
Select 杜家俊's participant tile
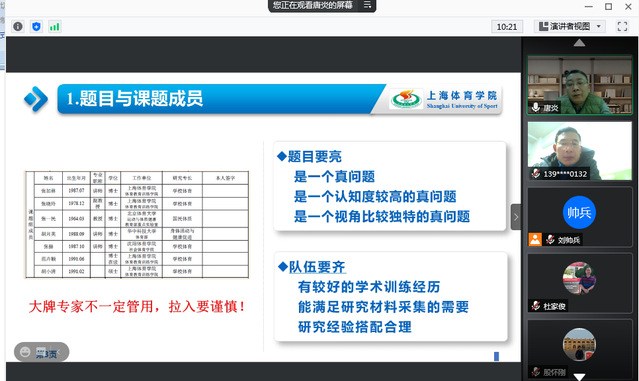coord(579,283)
